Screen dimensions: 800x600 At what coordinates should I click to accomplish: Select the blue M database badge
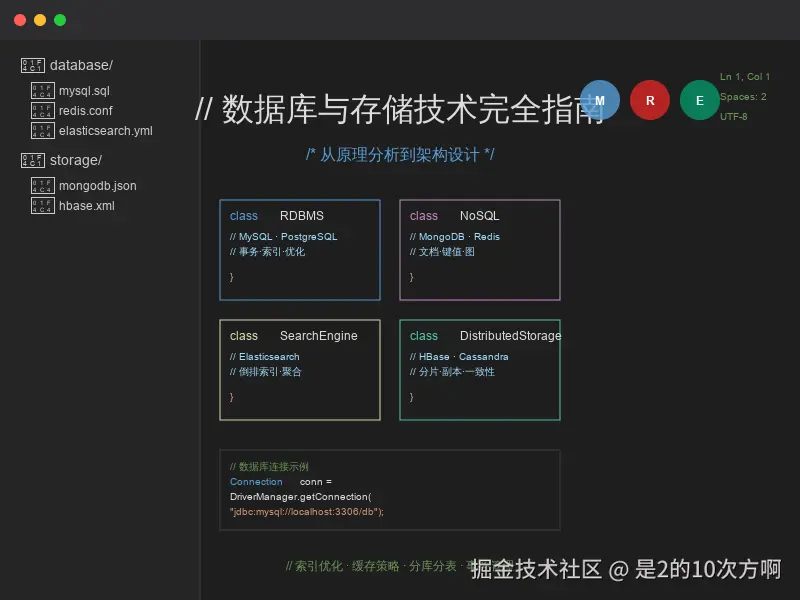click(601, 100)
